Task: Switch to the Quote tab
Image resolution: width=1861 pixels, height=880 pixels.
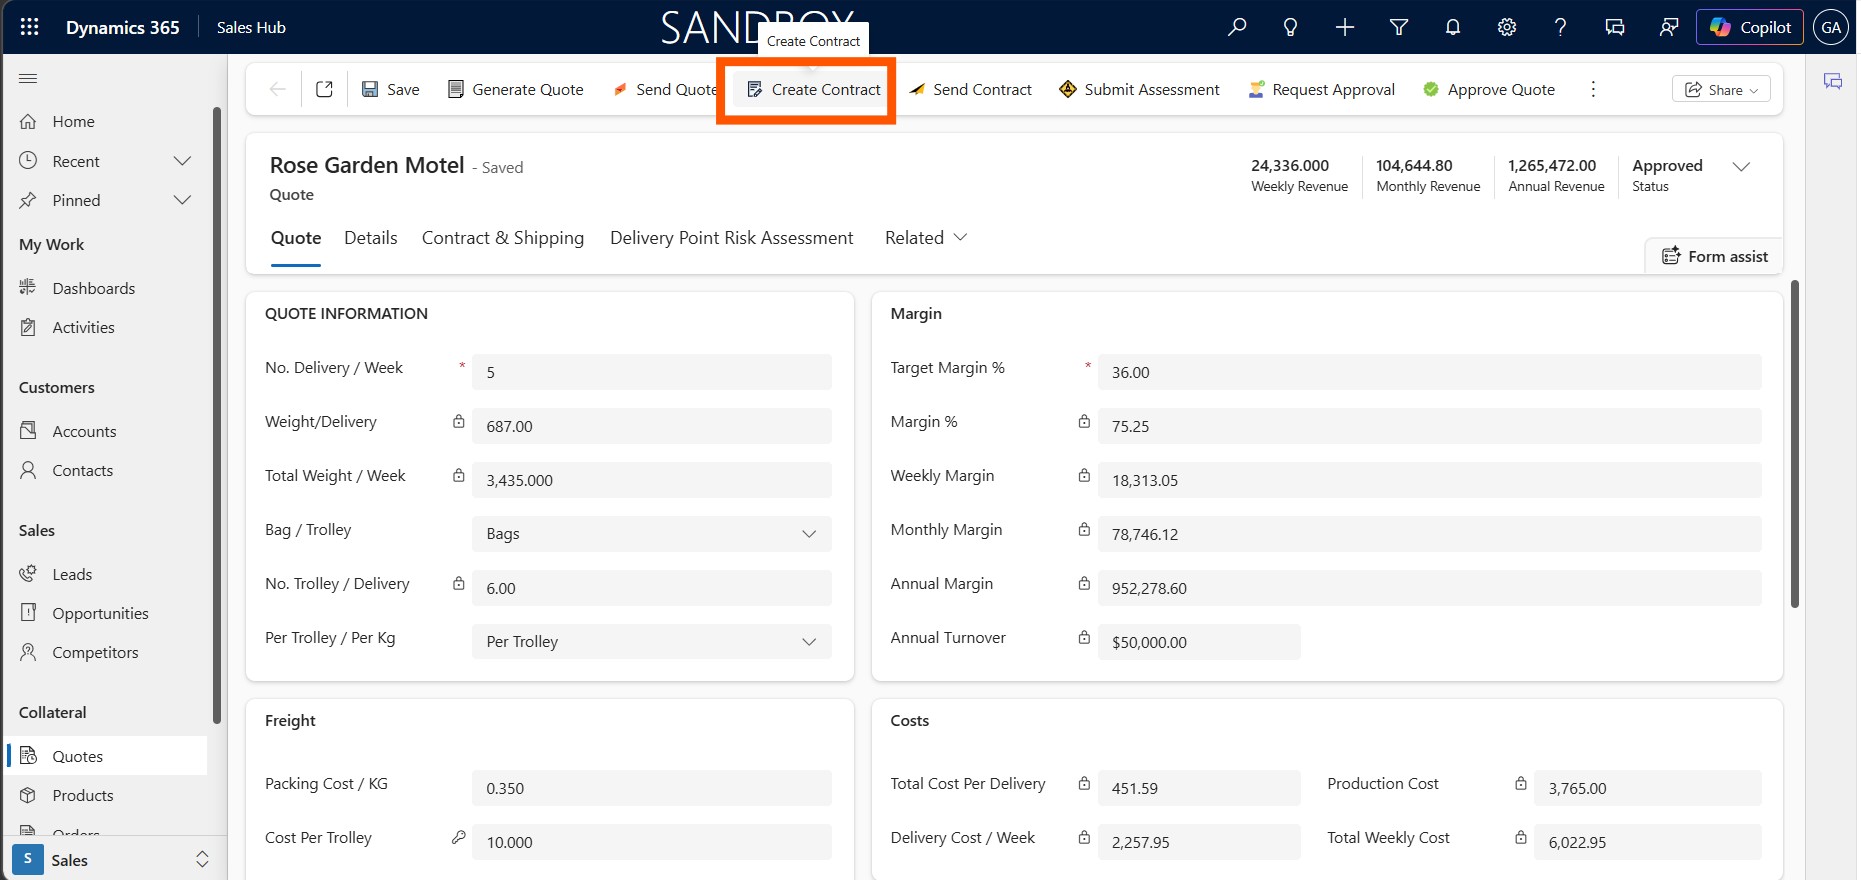Action: point(296,238)
